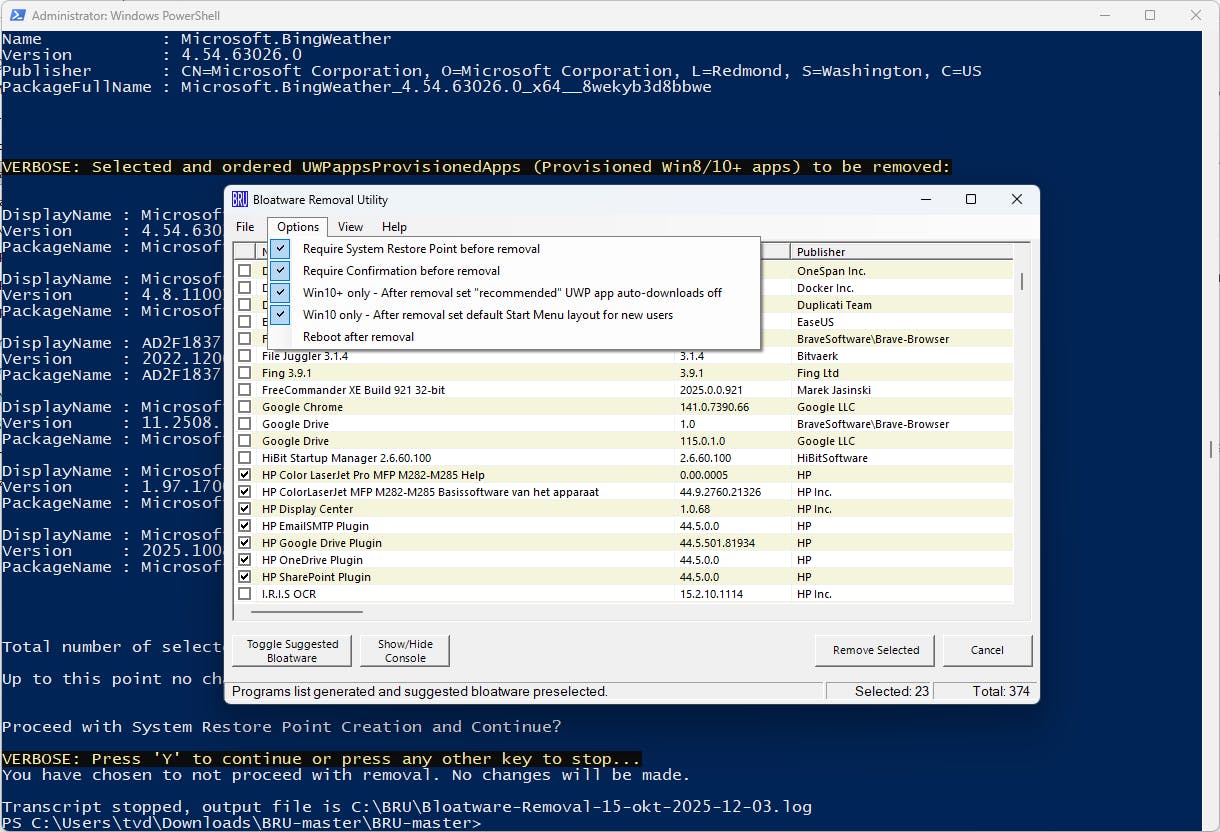Toggle Win10+ only UWP auto-downloads off option
This screenshot has width=1220, height=832.
tap(514, 293)
